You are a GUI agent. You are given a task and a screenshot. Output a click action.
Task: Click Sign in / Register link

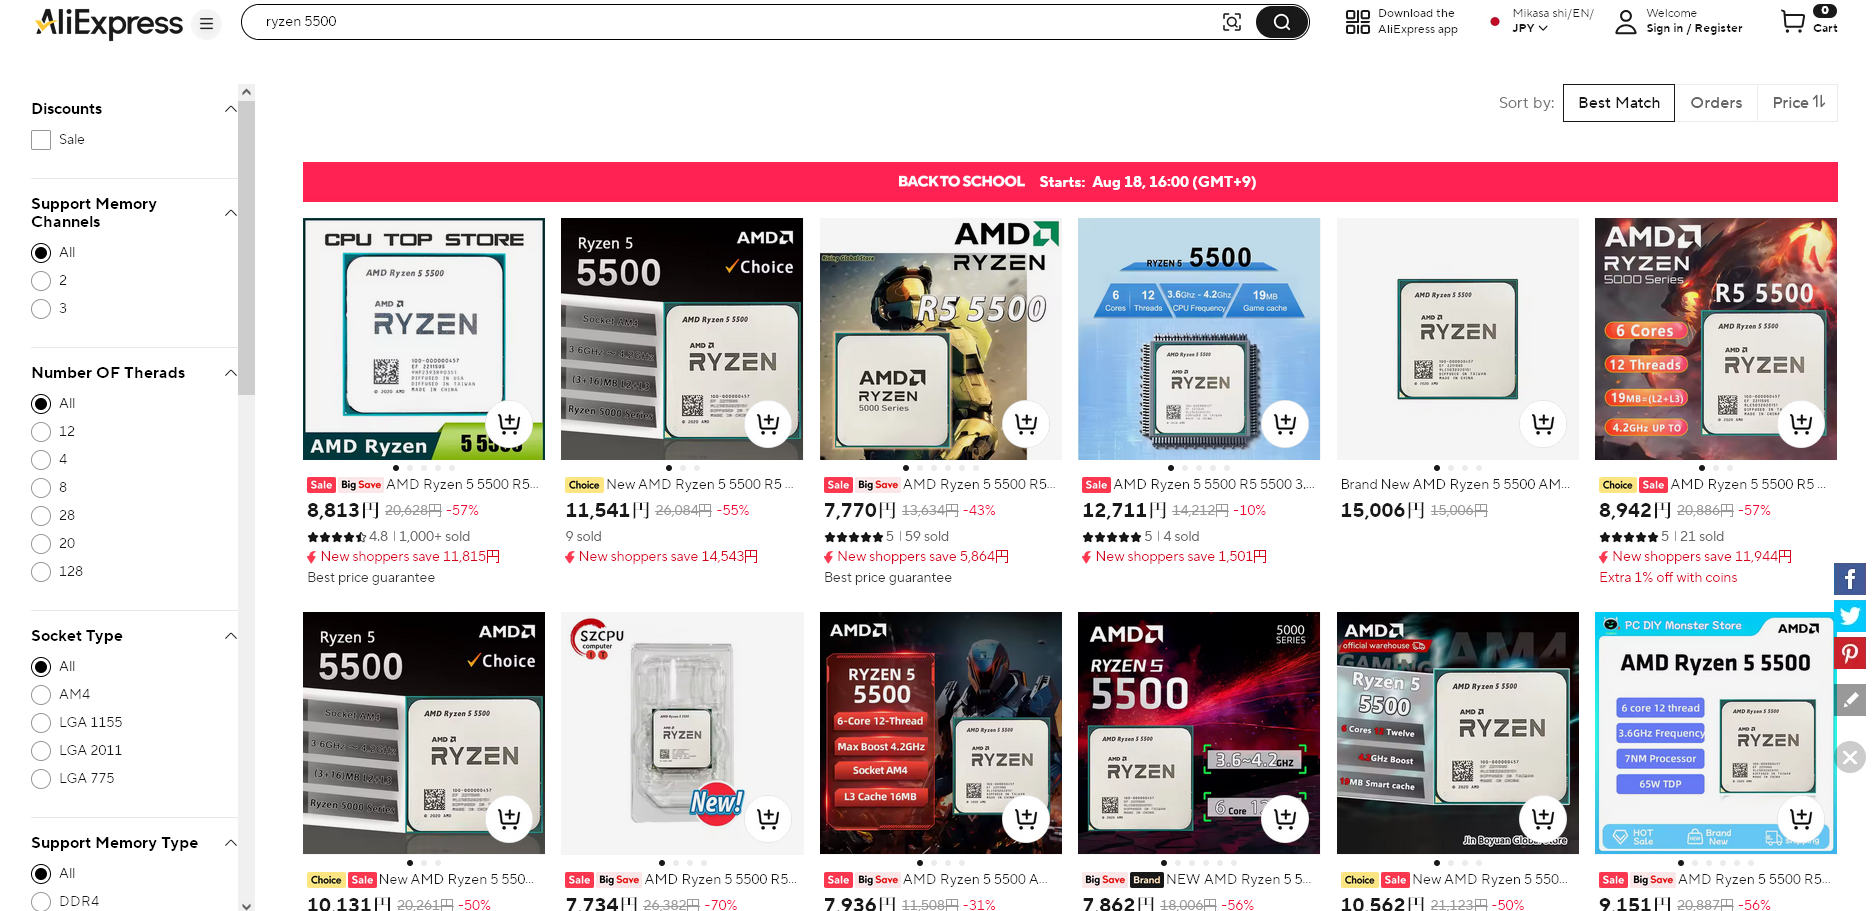pos(1694,29)
